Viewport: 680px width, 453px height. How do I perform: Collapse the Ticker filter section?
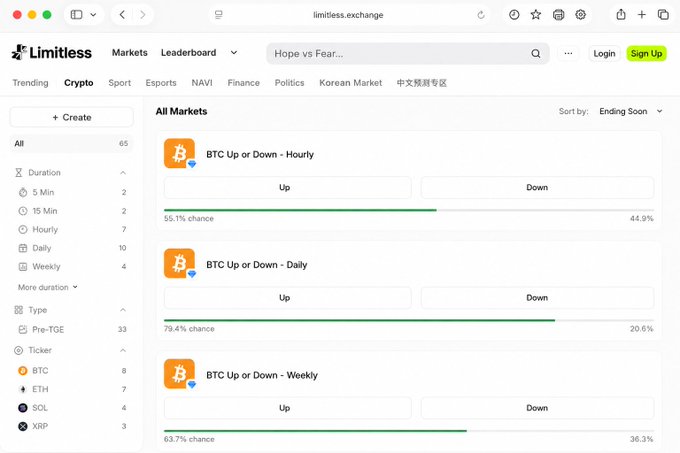[x=123, y=350]
